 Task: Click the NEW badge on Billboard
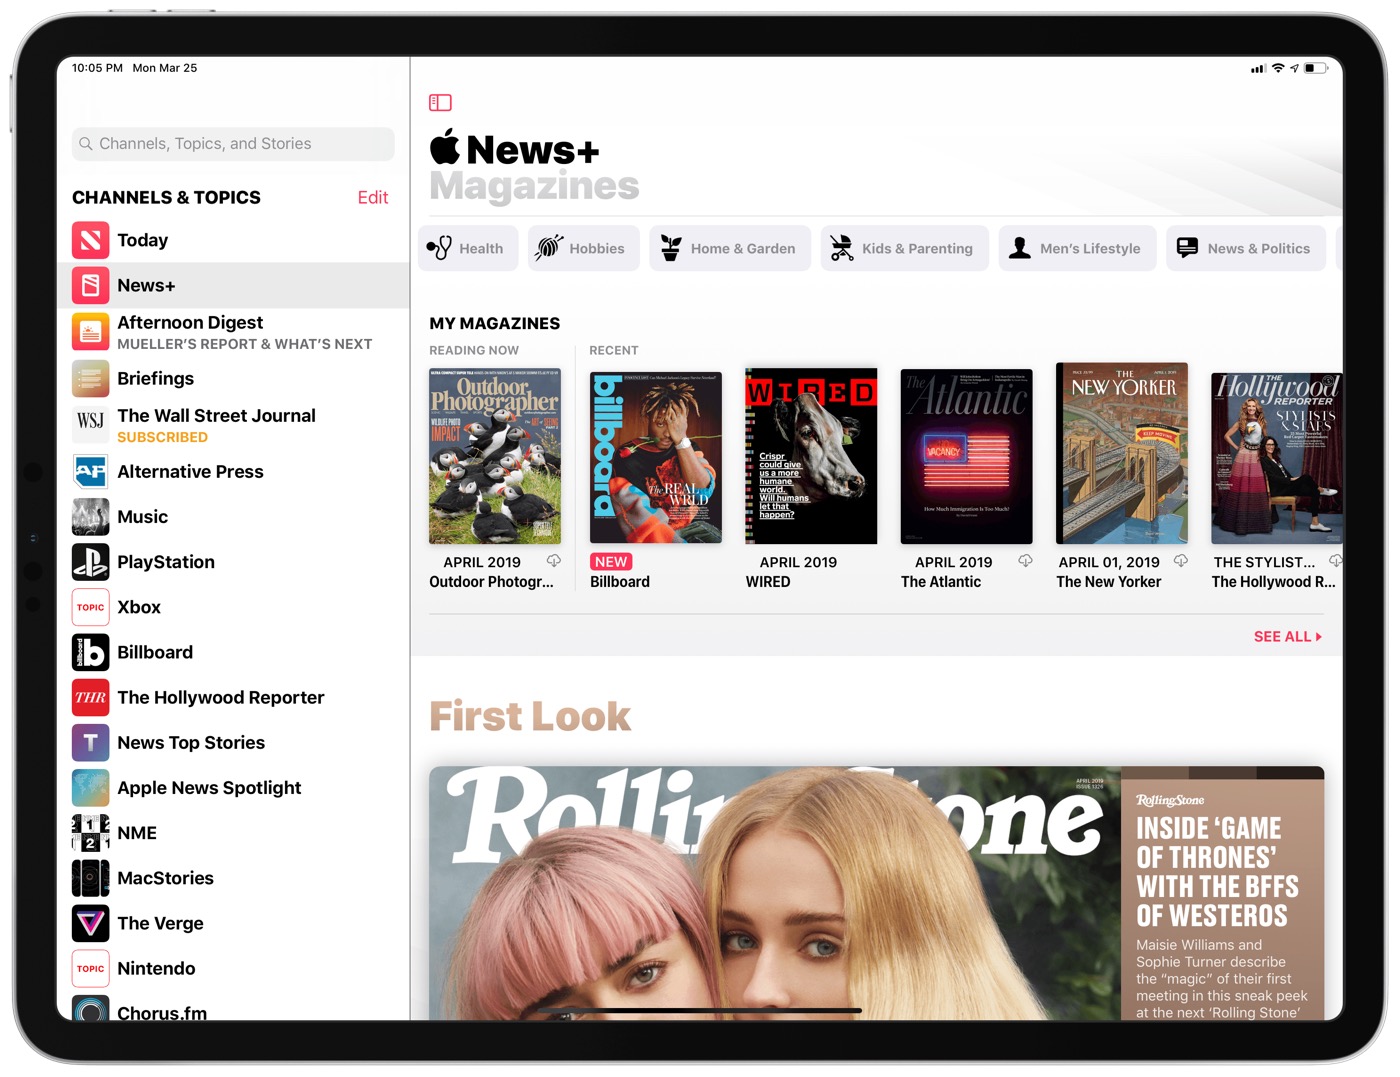(x=611, y=562)
